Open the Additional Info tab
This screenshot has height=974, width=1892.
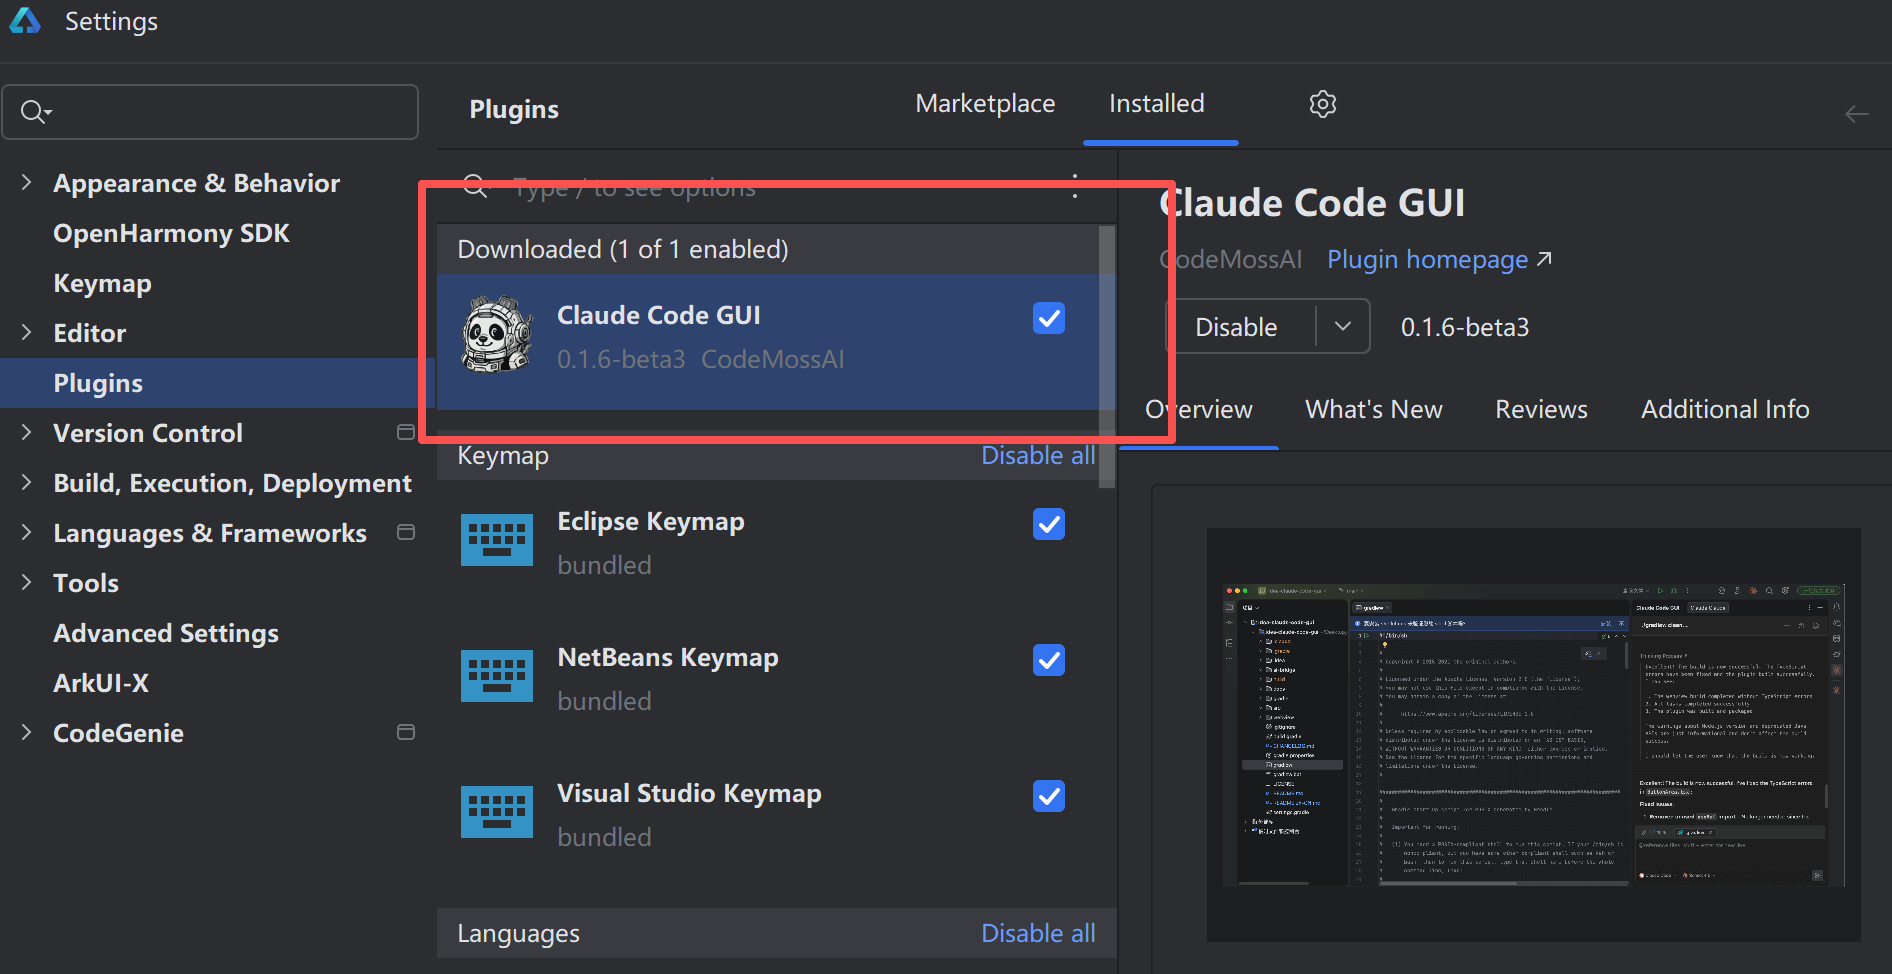[x=1725, y=409]
